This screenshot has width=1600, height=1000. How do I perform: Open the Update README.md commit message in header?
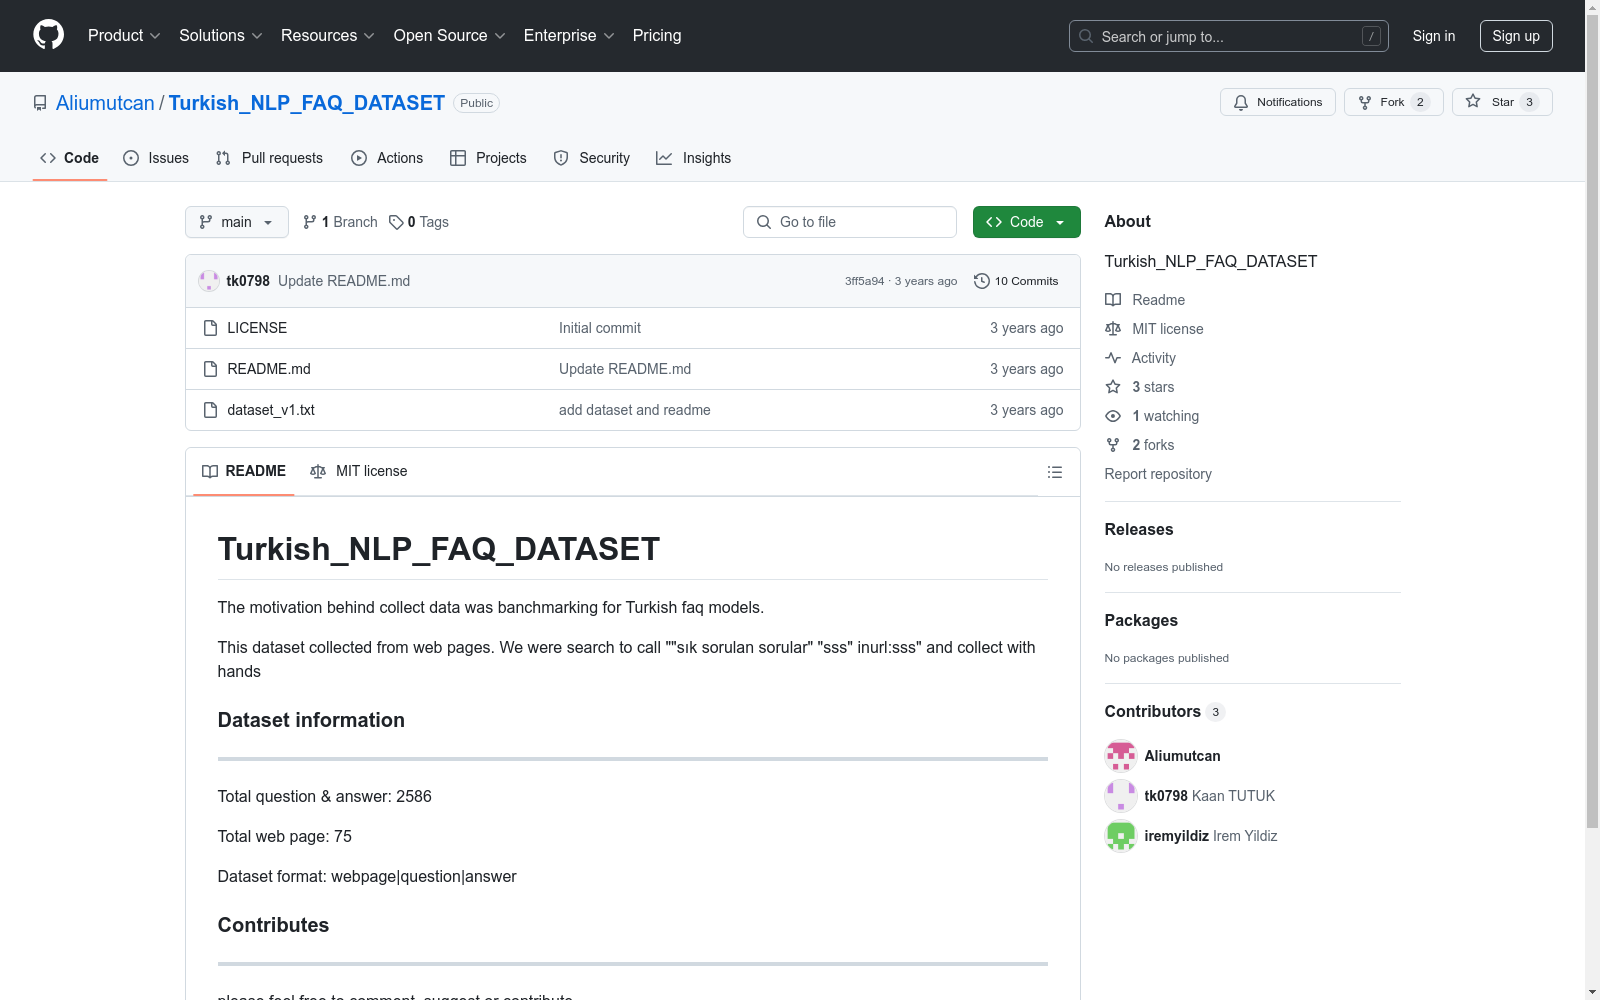[x=344, y=281]
